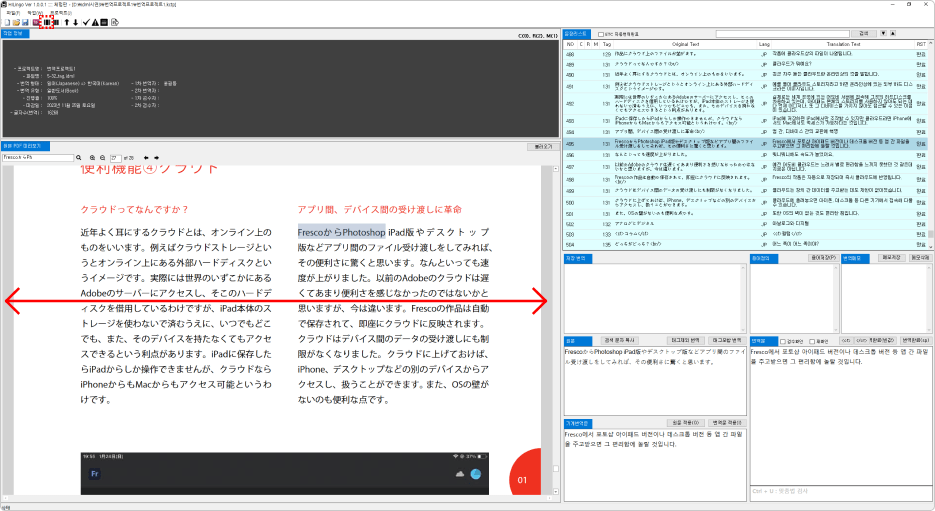This screenshot has width=935, height=511.
Task: Insert opening <i> tag button
Action: click(846, 340)
